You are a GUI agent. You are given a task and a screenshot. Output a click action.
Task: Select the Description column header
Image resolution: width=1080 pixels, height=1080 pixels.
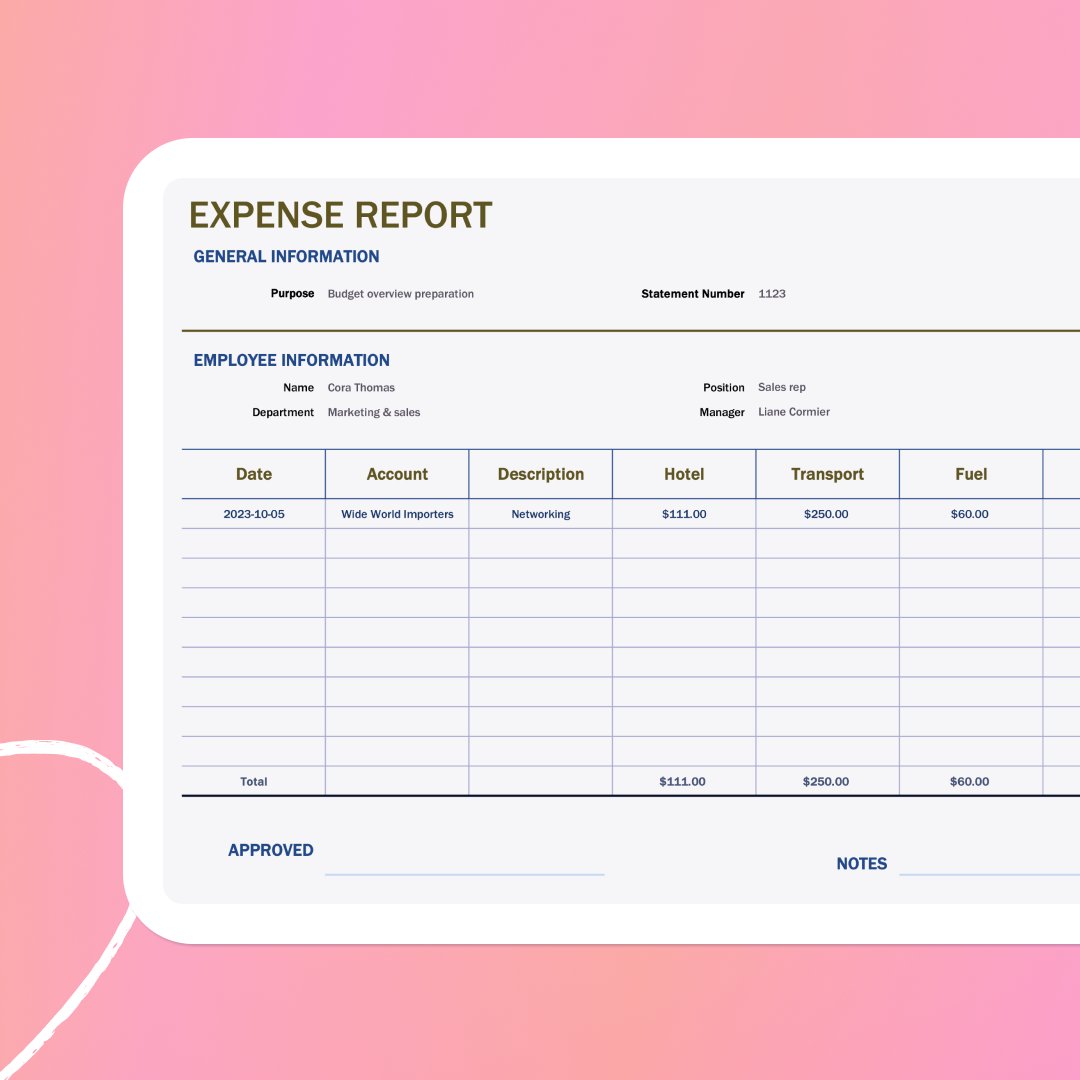pos(540,474)
